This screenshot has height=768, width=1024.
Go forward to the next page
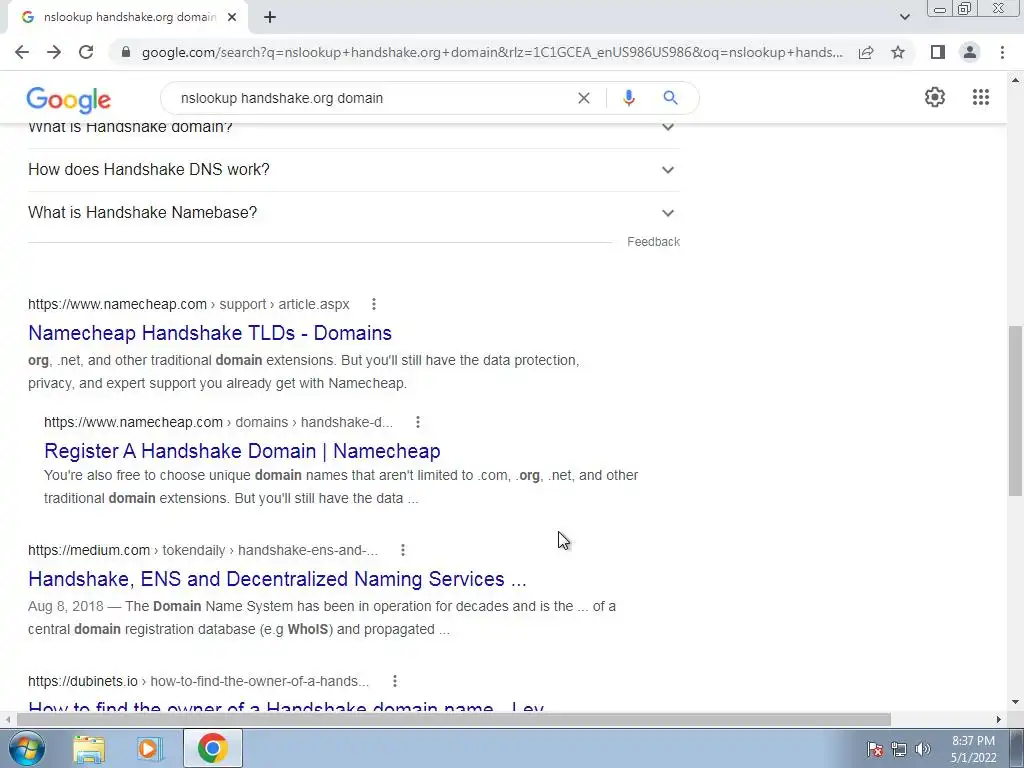pos(54,52)
